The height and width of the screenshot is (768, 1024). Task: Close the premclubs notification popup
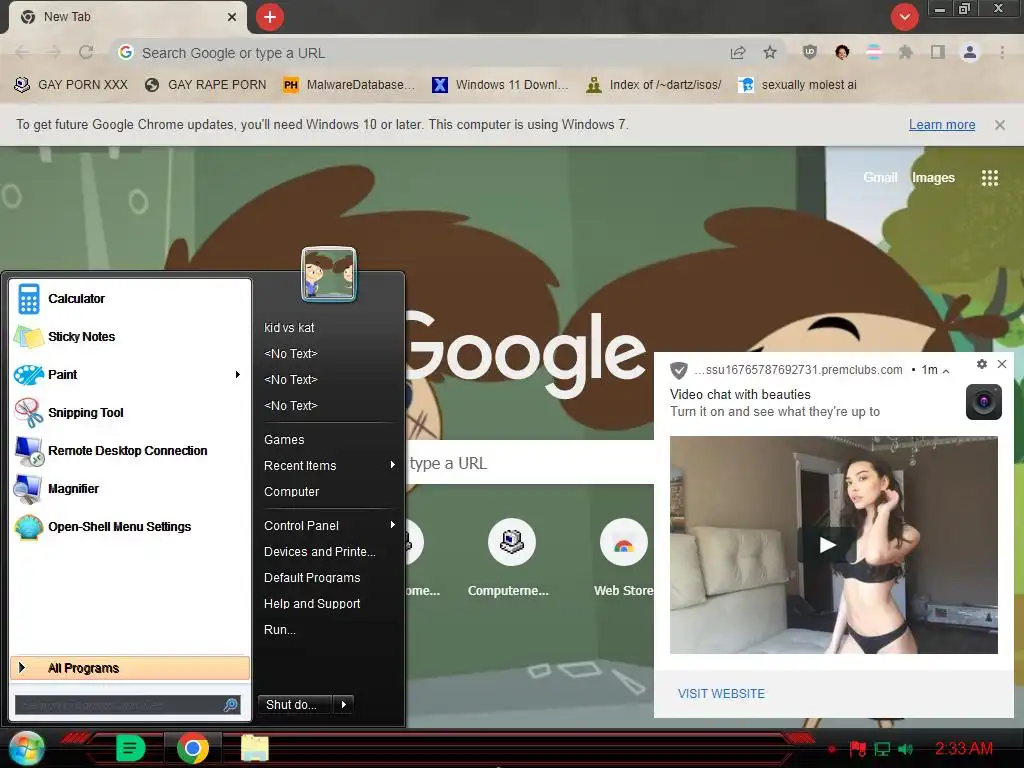tap(1002, 364)
